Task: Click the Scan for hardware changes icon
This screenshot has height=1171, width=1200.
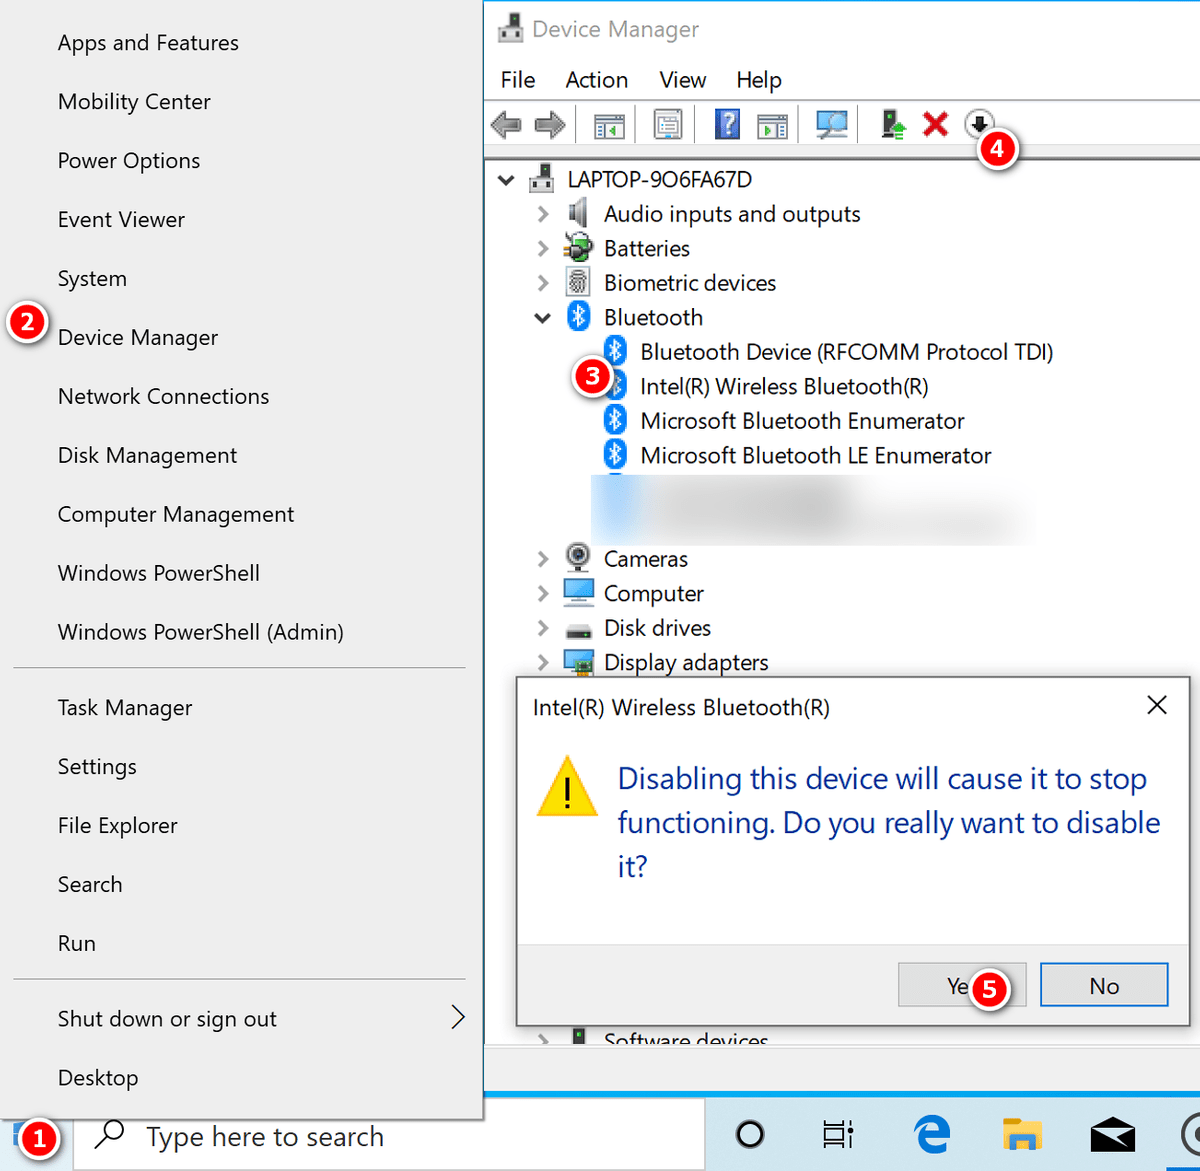Action: 831,124
